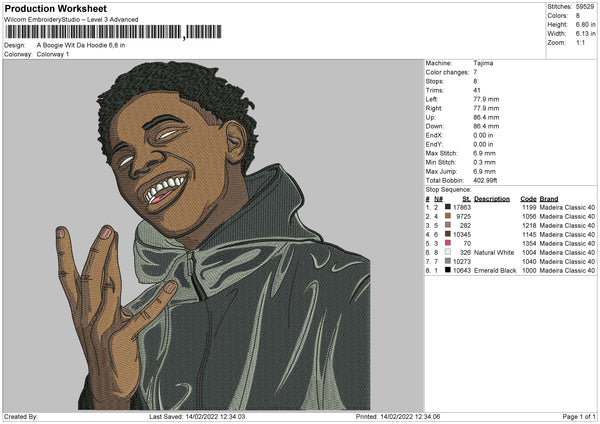Click the Trims value '41'
Viewport: 600px width, 424px height.
(477, 90)
